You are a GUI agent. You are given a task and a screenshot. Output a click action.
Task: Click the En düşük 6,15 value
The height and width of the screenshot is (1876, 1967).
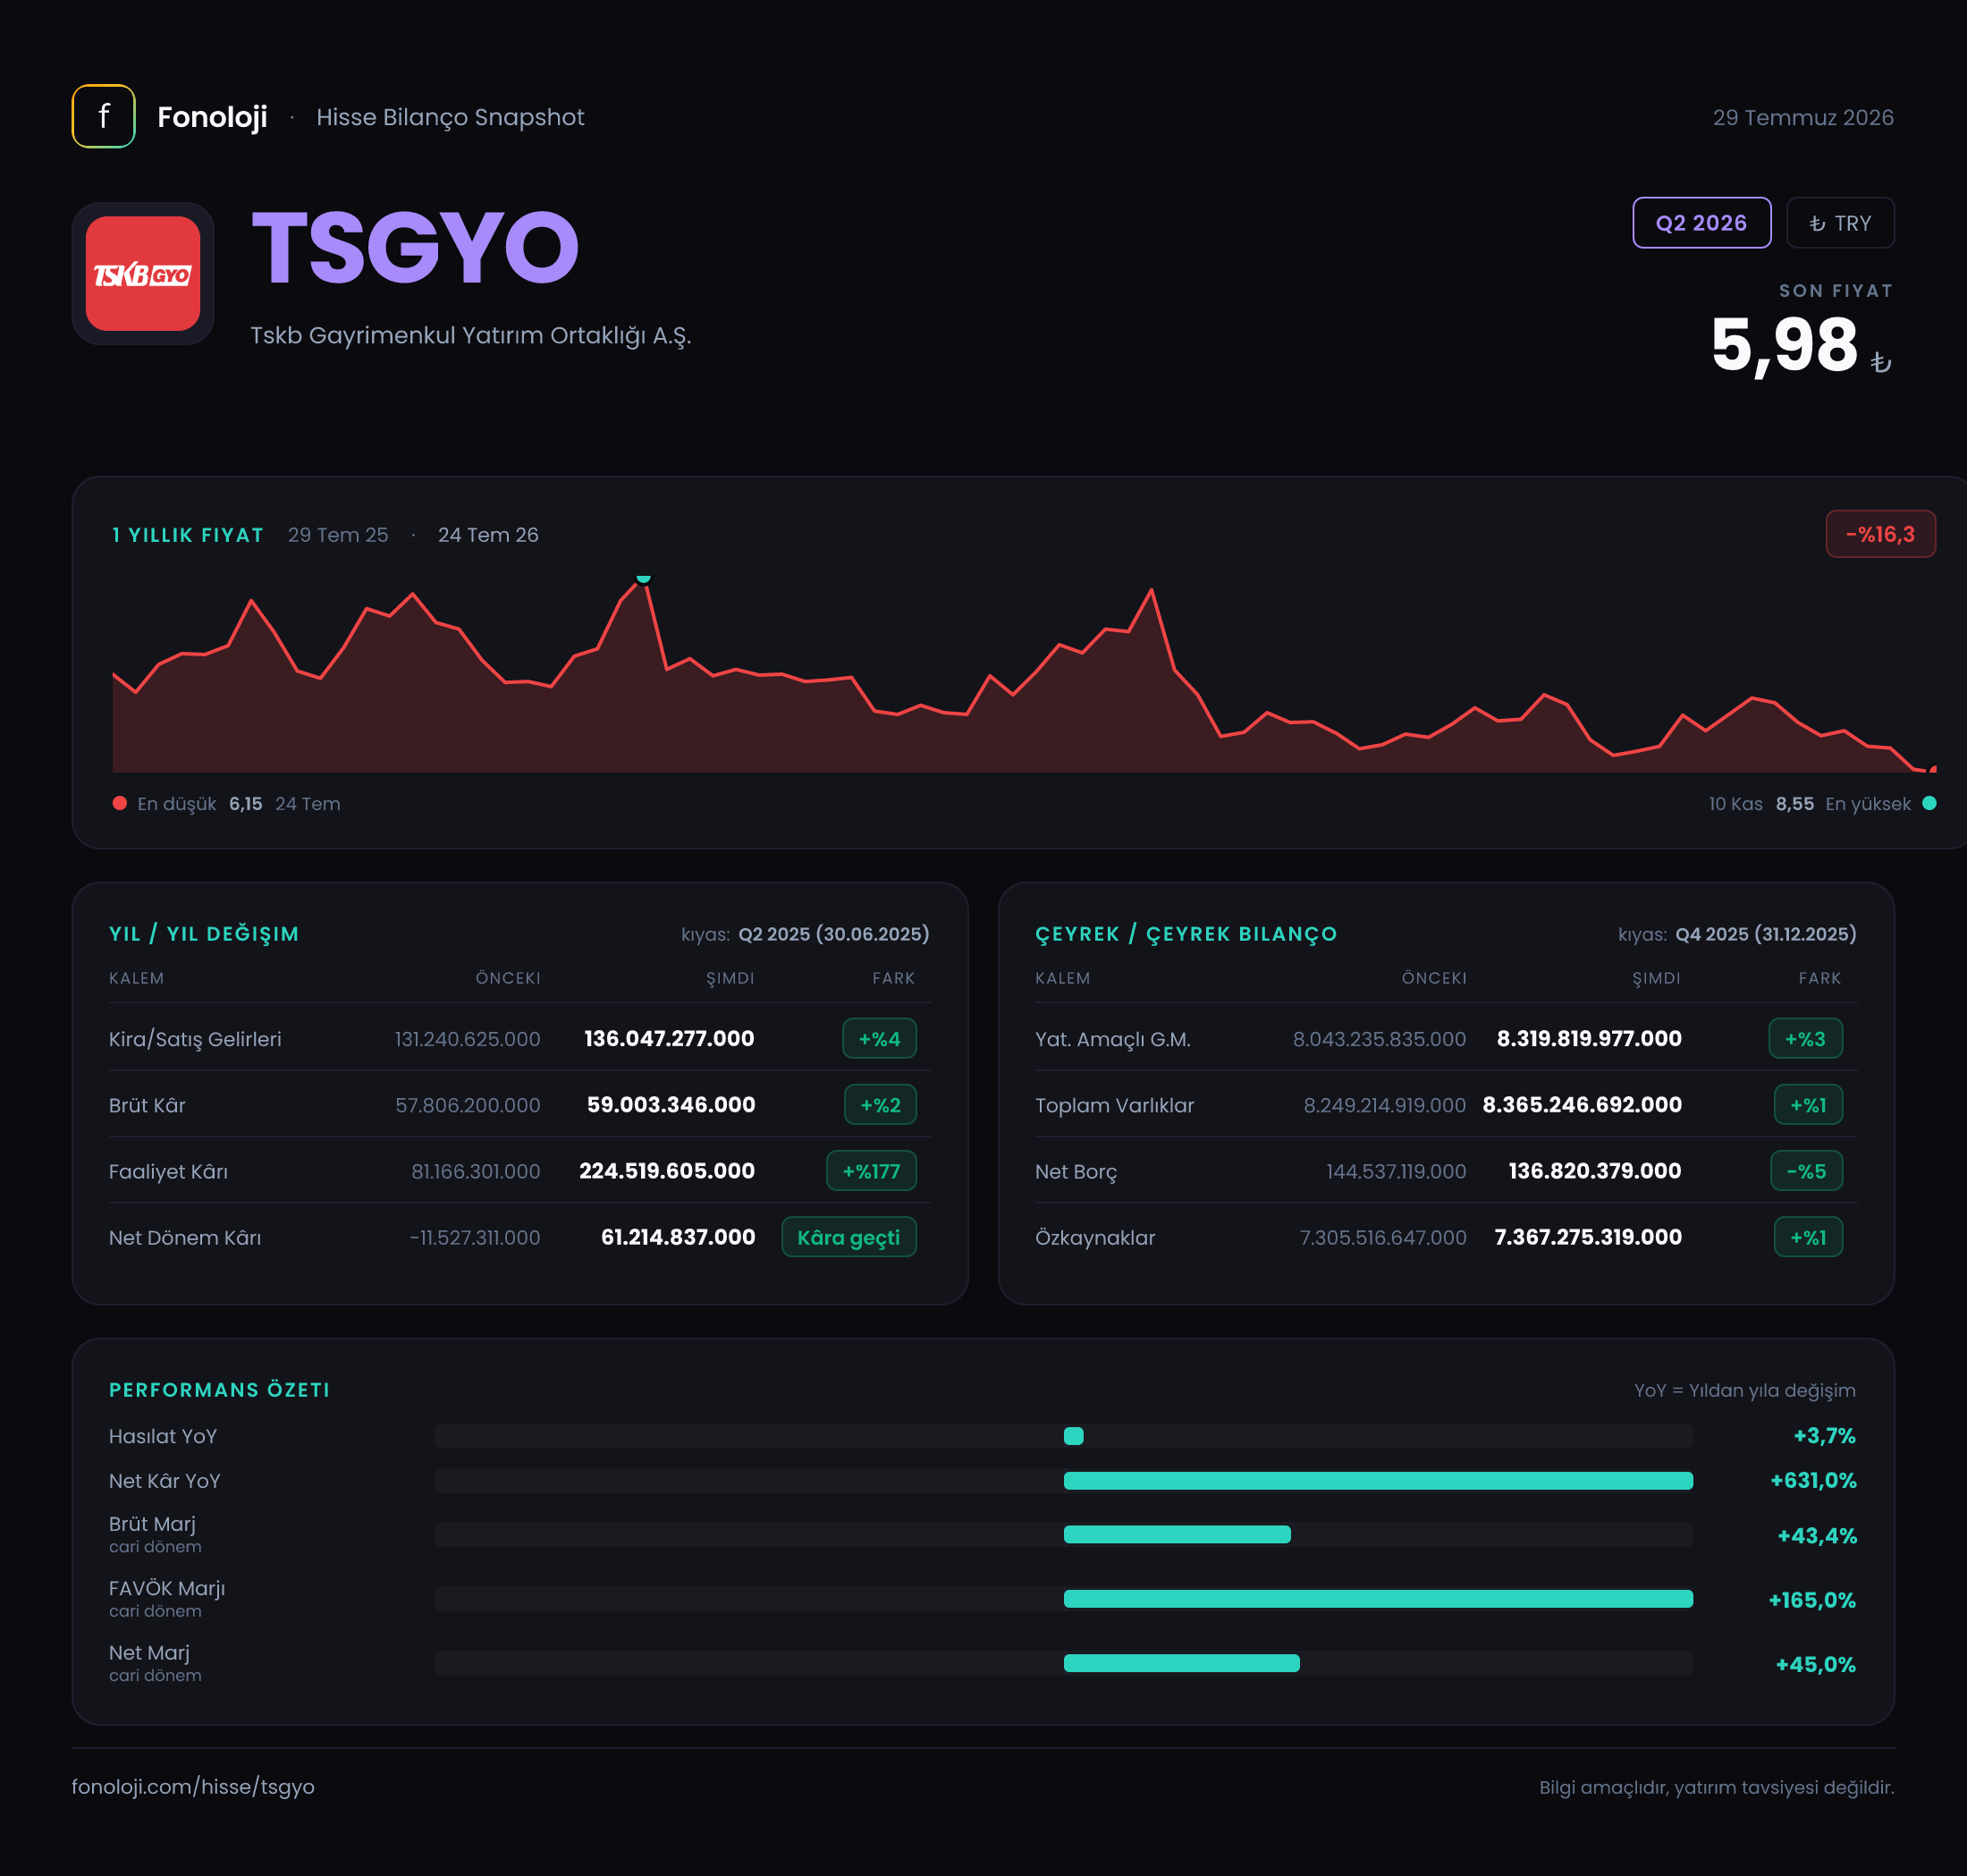click(245, 804)
